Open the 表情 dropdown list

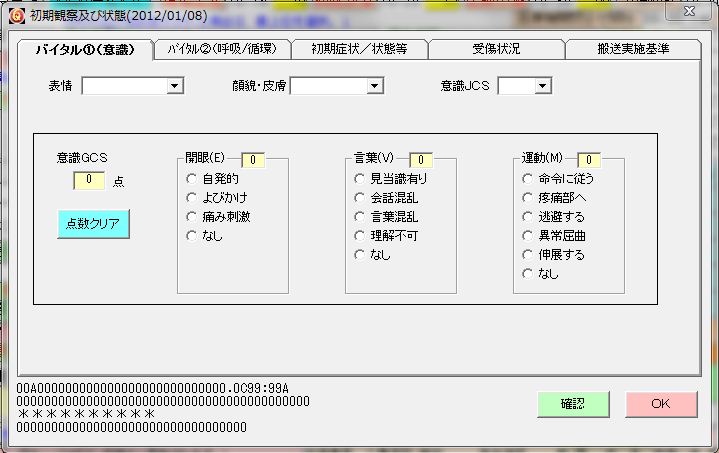pos(175,87)
